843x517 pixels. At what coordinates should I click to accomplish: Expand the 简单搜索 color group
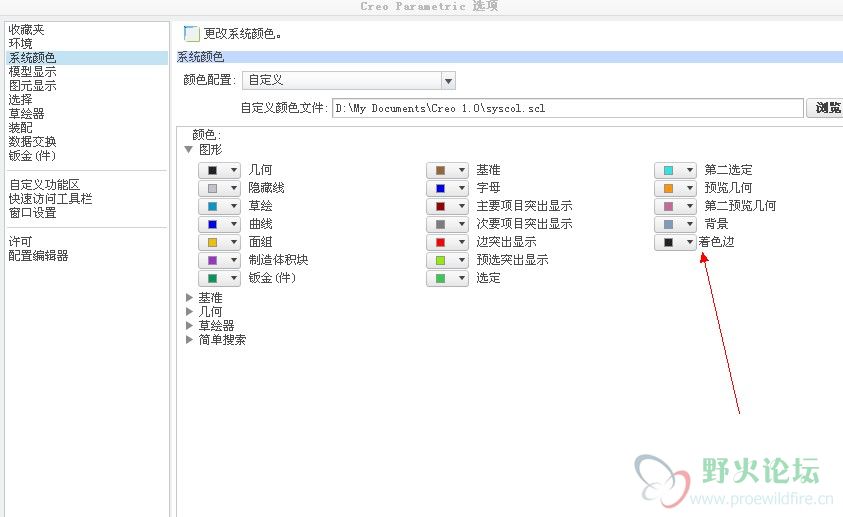(x=189, y=339)
